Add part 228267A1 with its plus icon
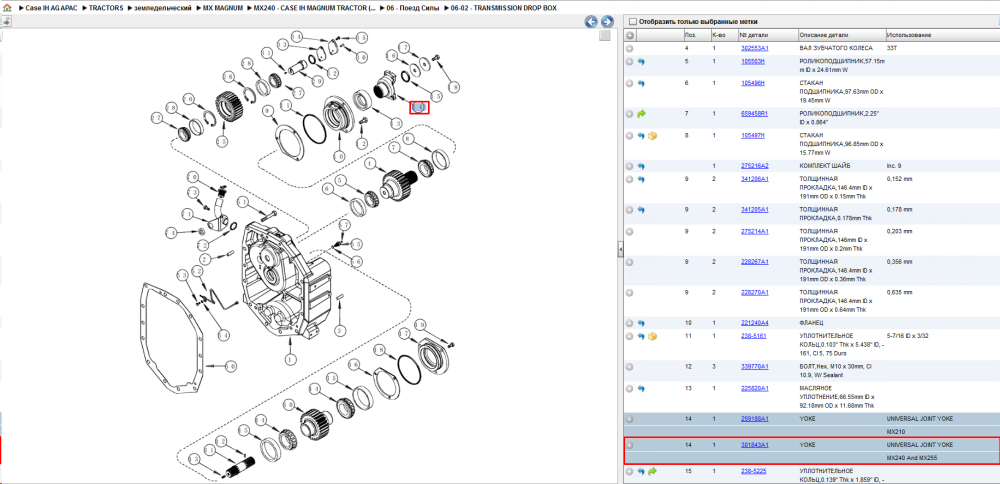Screen dimensions: 1000x484 pyautogui.click(x=629, y=261)
